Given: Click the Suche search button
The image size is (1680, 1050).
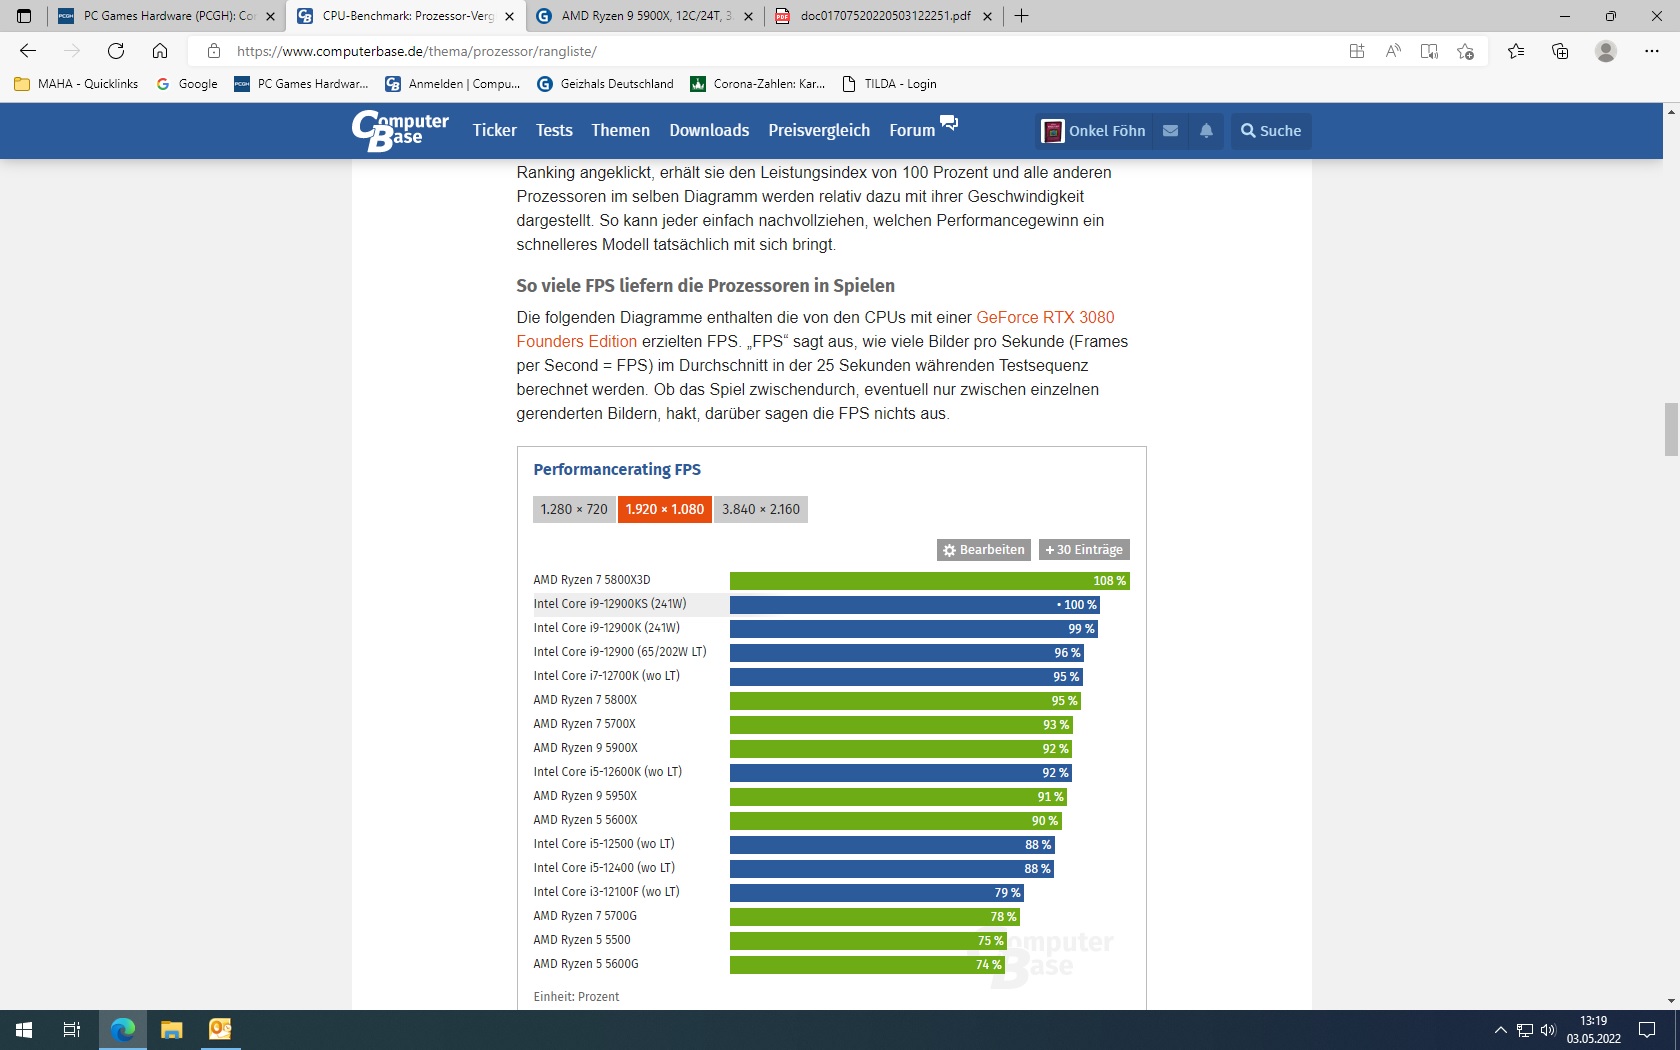Looking at the screenshot, I should pos(1271,131).
